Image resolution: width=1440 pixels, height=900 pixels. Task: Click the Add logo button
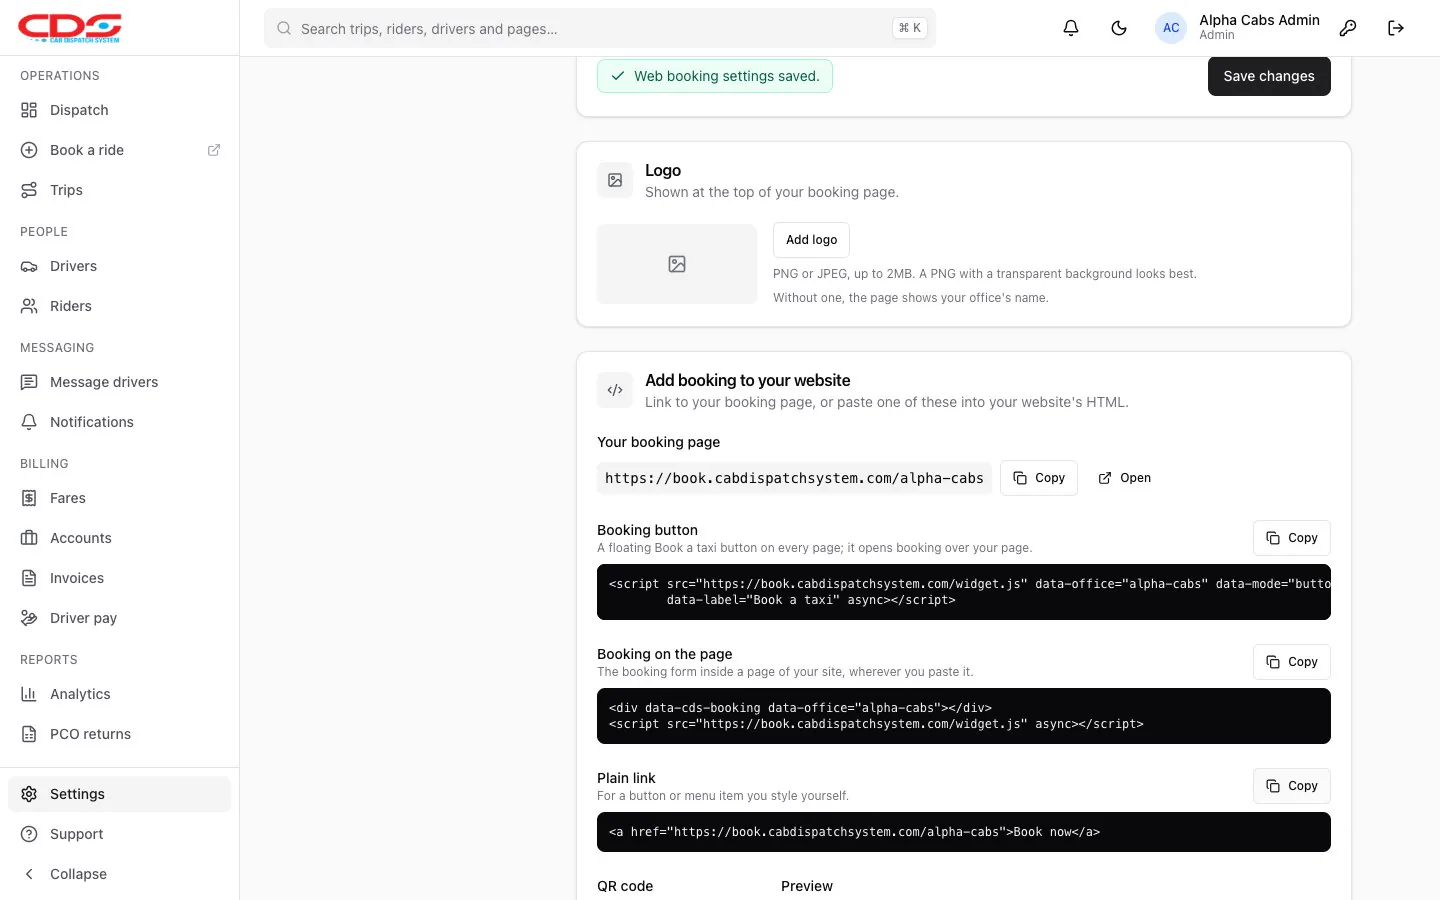click(811, 240)
